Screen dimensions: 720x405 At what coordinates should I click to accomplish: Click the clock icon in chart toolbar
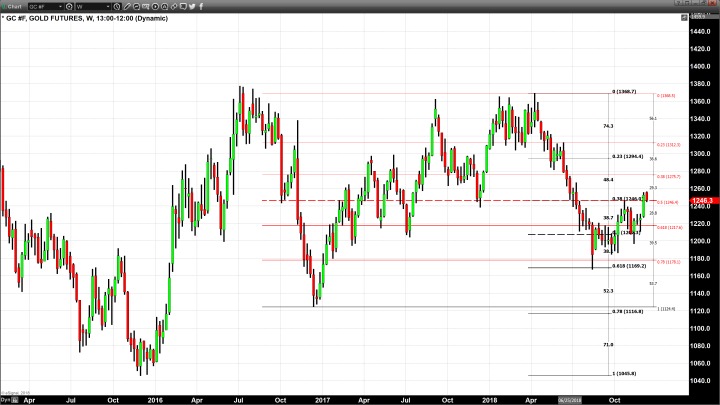[117, 6]
